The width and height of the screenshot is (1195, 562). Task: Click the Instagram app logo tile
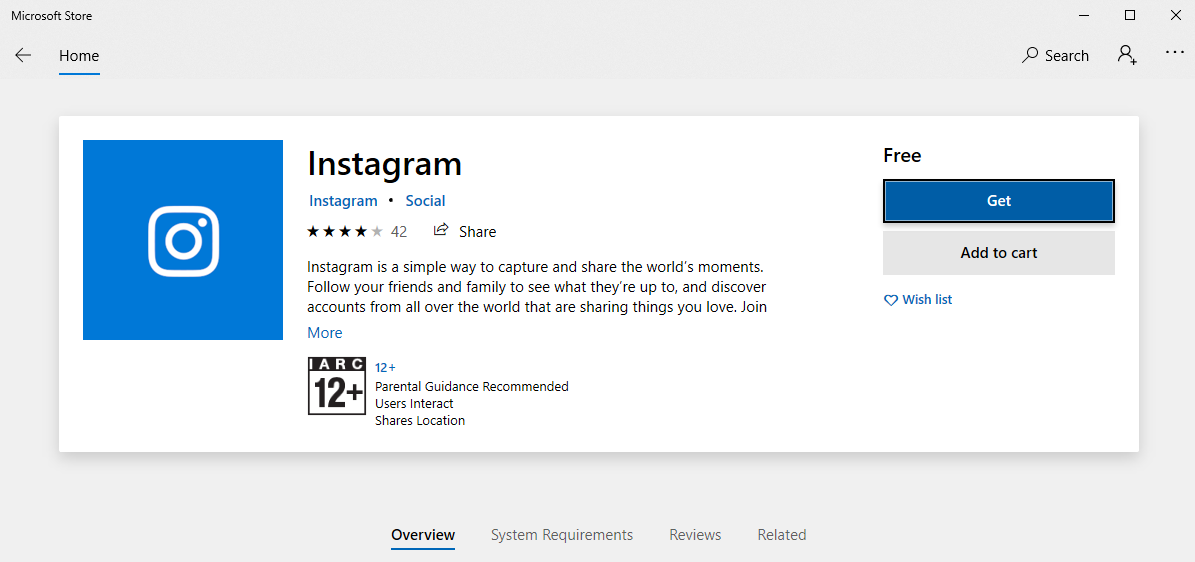point(183,240)
